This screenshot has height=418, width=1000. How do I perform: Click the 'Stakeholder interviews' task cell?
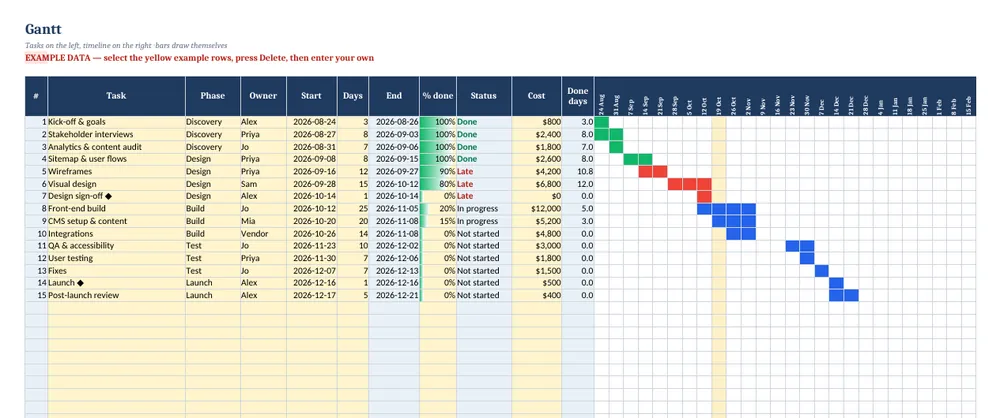click(x=116, y=134)
